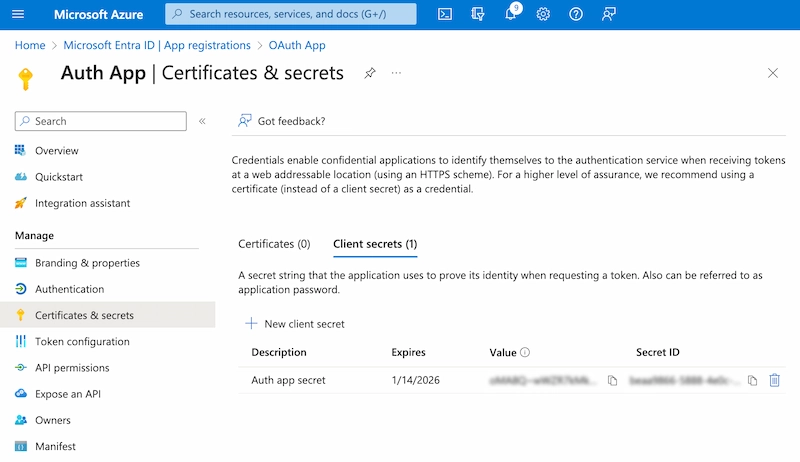Viewport: 800px width, 462px height.
Task: Open Cloud Shell from top bar
Action: pyautogui.click(x=445, y=14)
